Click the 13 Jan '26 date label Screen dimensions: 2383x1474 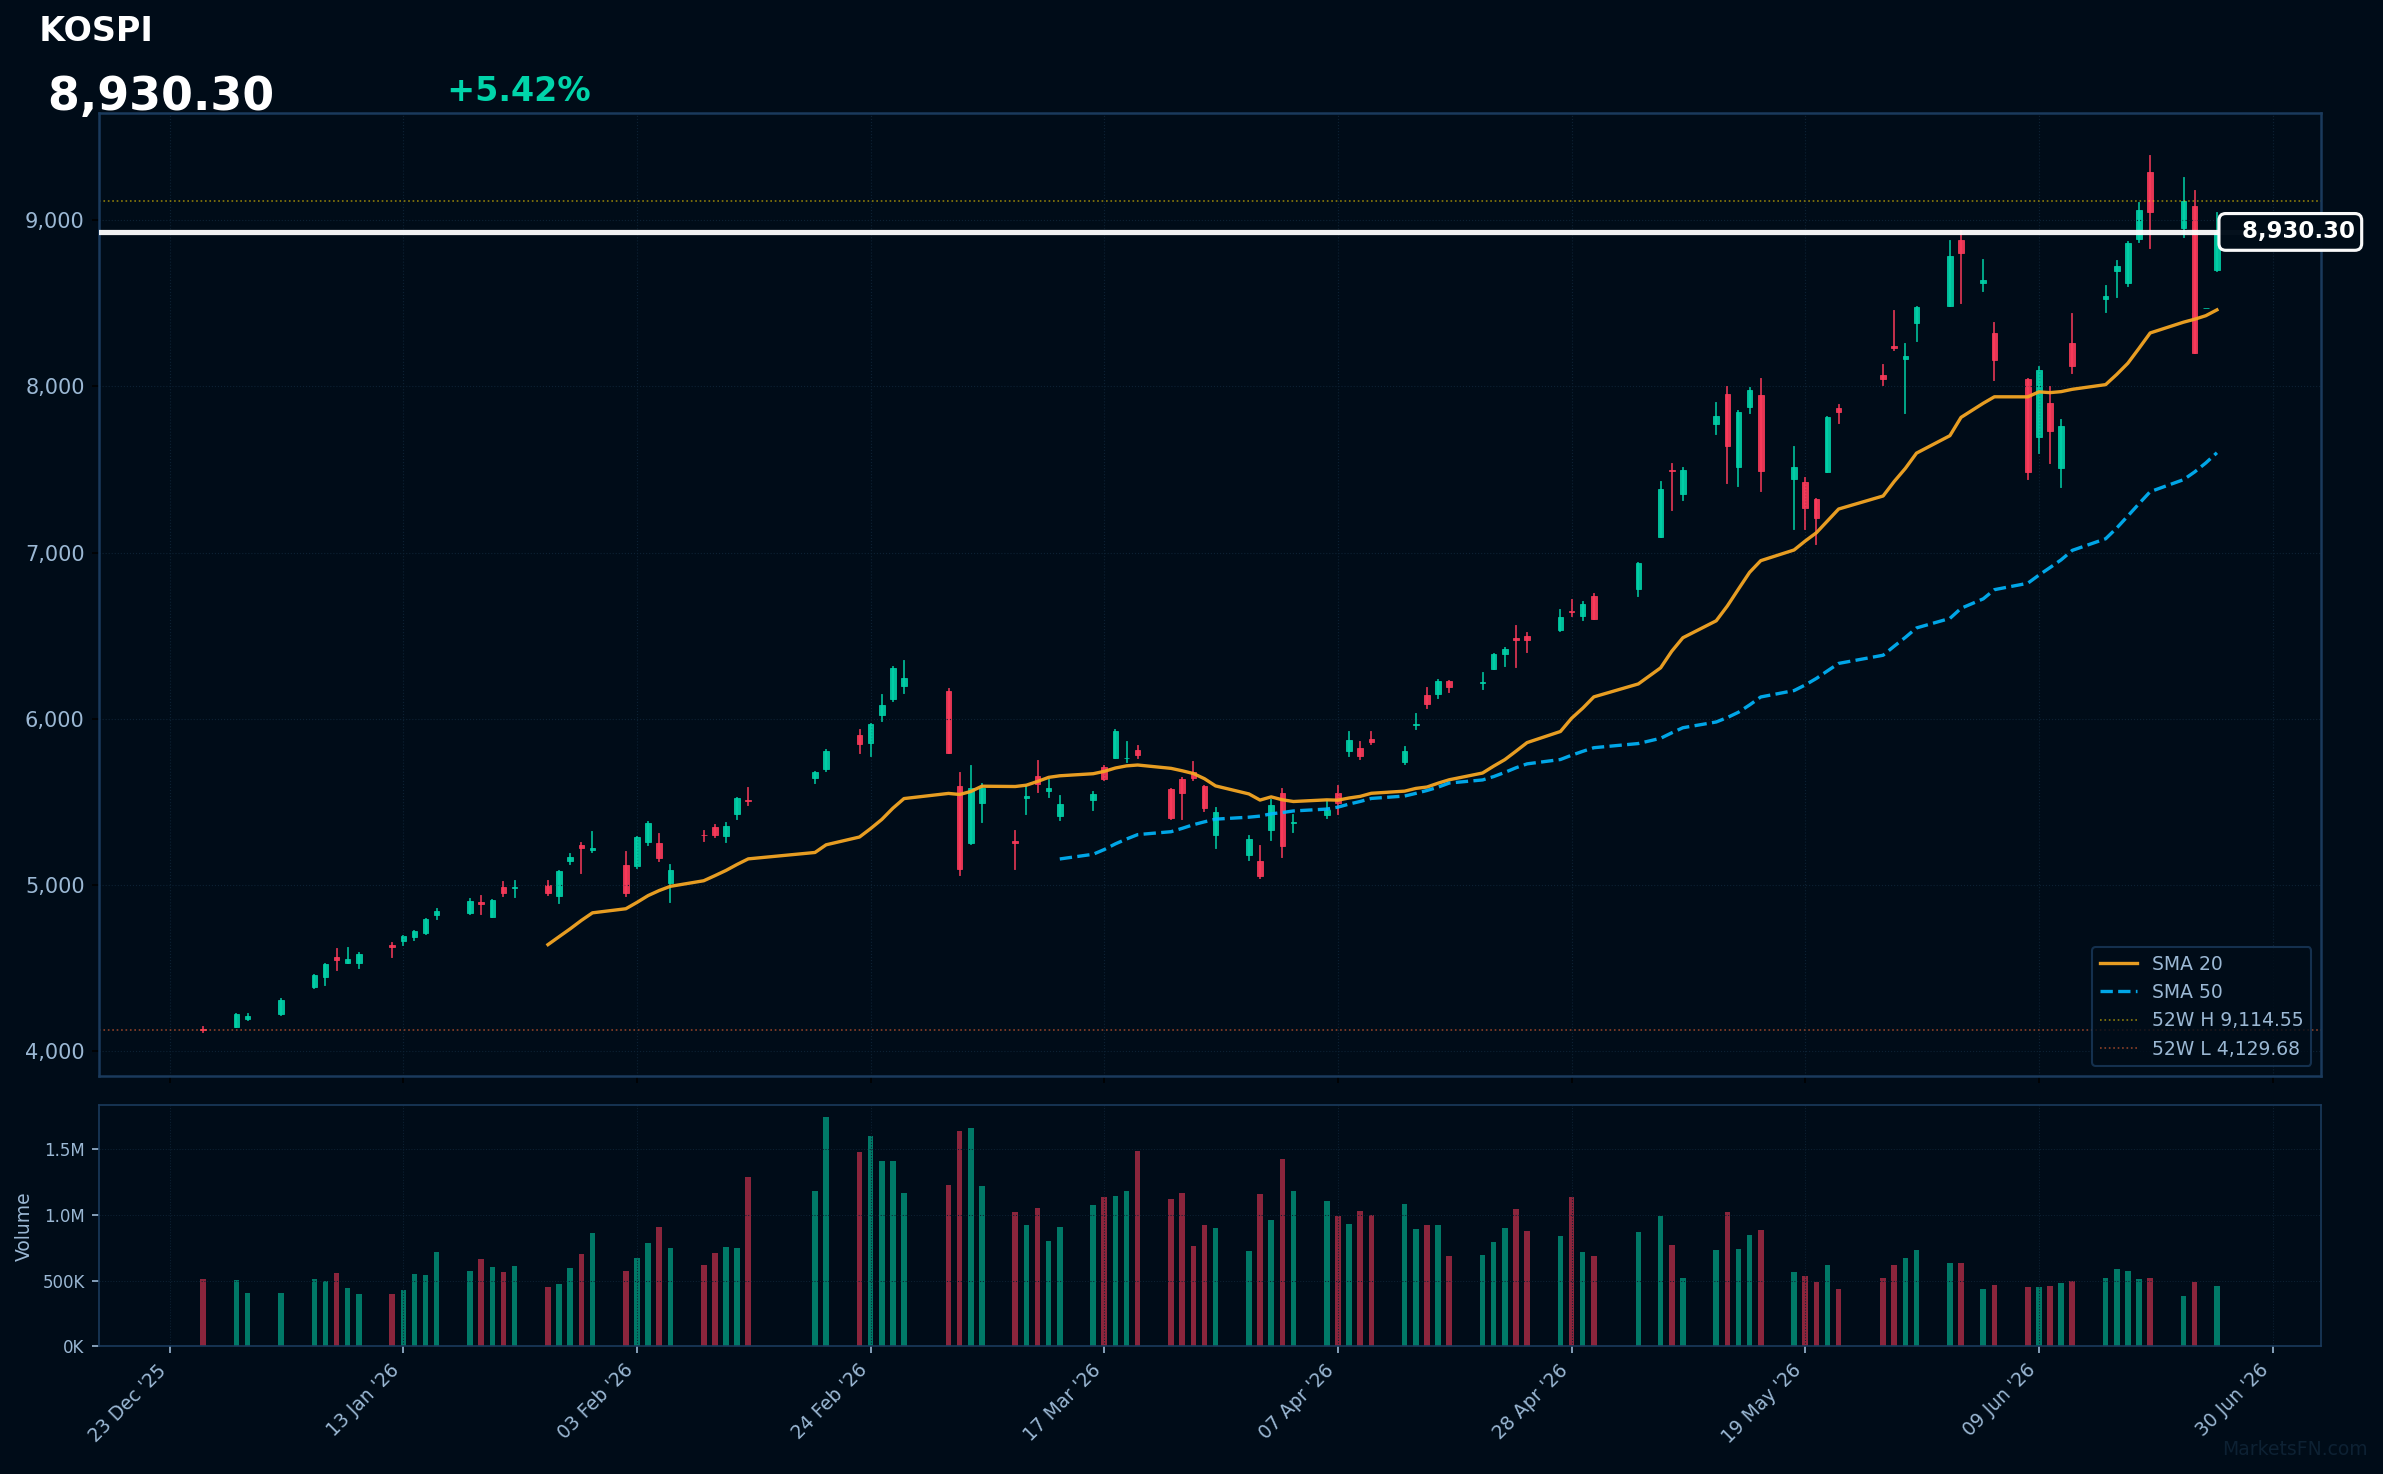click(362, 1400)
